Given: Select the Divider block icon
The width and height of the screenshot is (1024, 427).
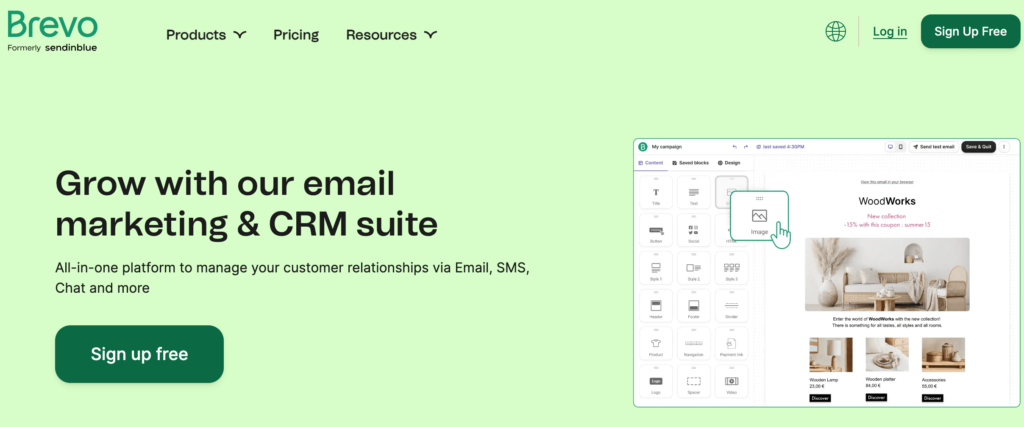Looking at the screenshot, I should pos(731,305).
